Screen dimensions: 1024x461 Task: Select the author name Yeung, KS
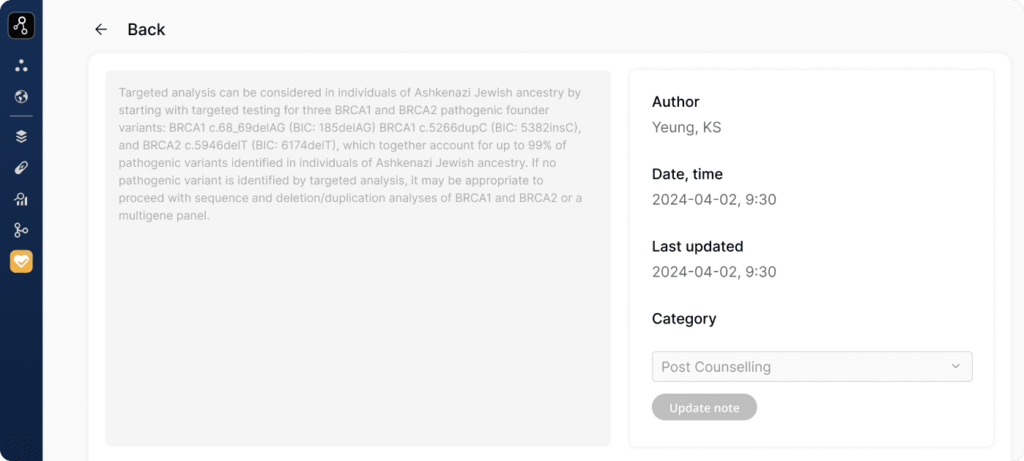[686, 128]
